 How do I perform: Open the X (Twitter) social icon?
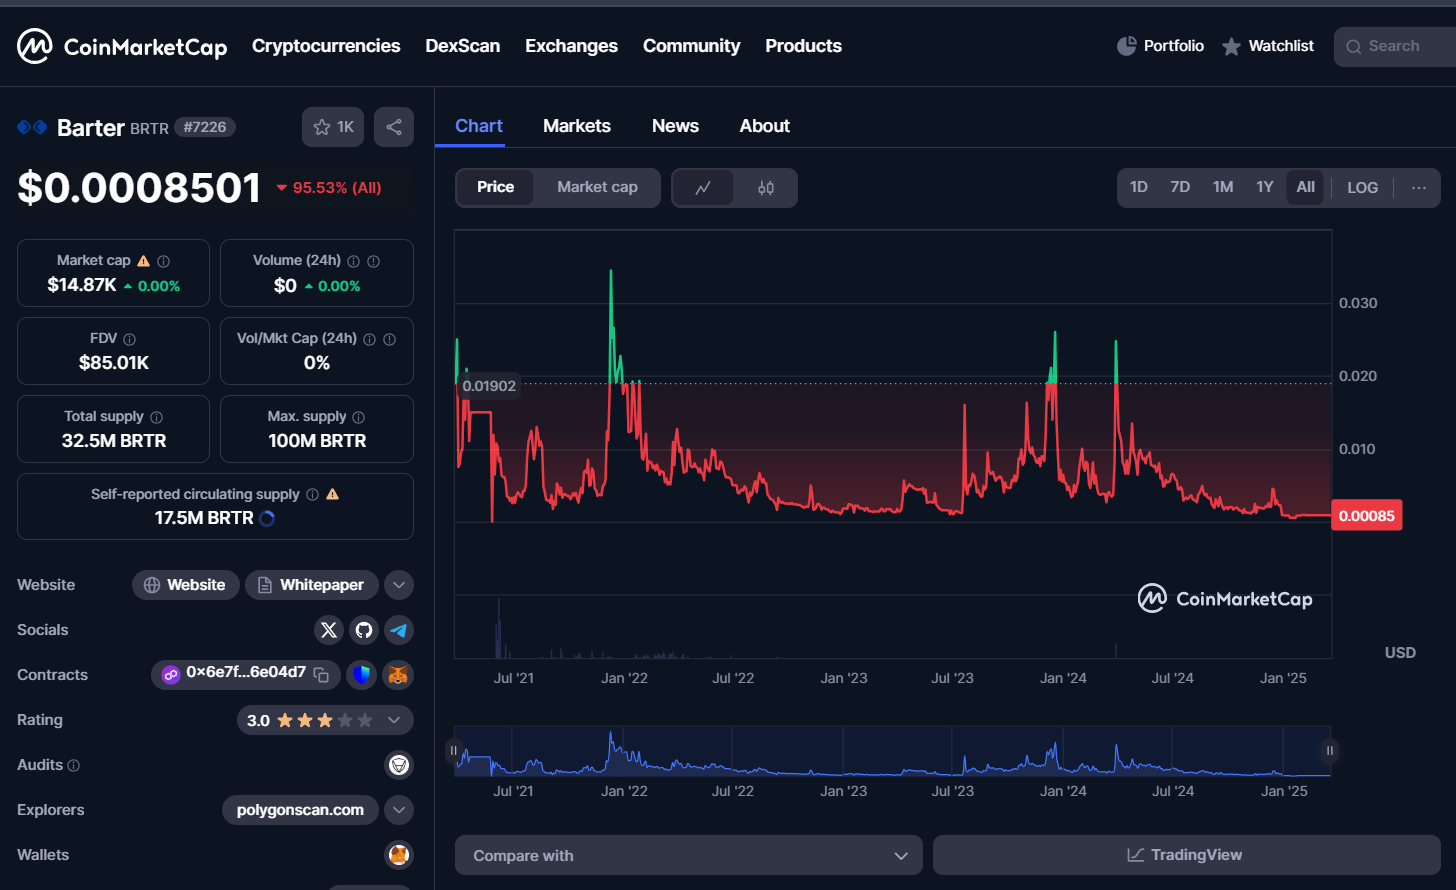coord(329,630)
